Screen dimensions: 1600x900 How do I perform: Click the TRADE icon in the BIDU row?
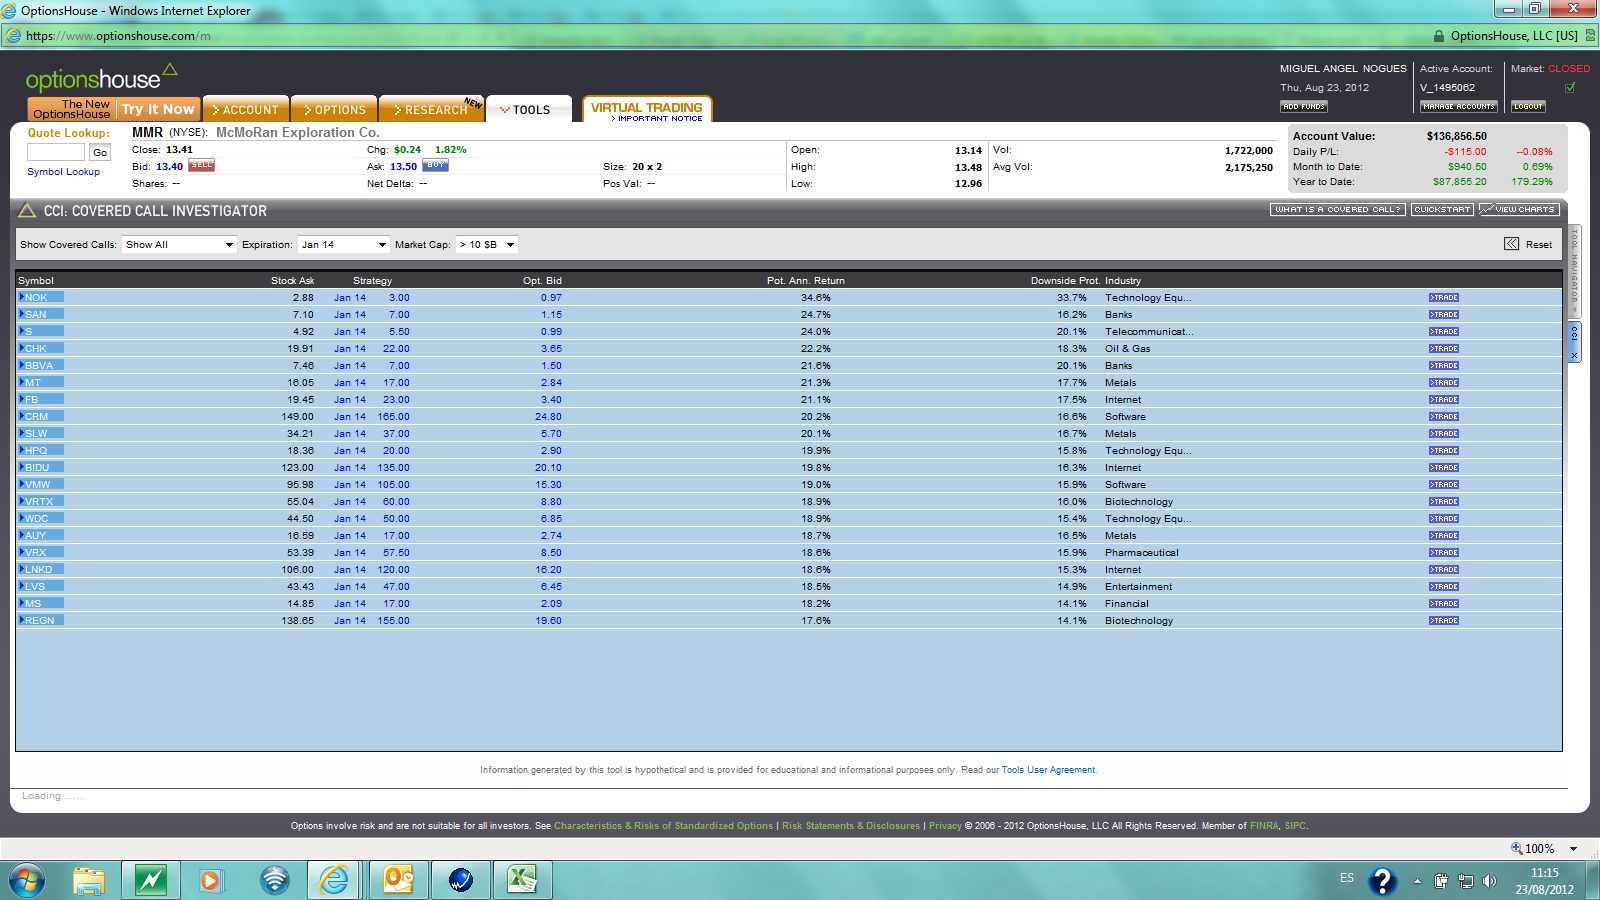(1444, 468)
